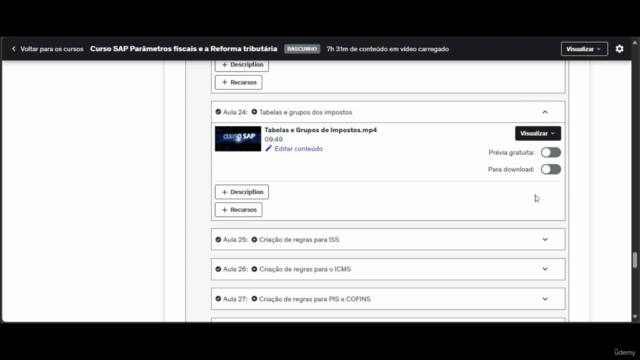Click the checkmark icon of Aula 27

coord(218,299)
